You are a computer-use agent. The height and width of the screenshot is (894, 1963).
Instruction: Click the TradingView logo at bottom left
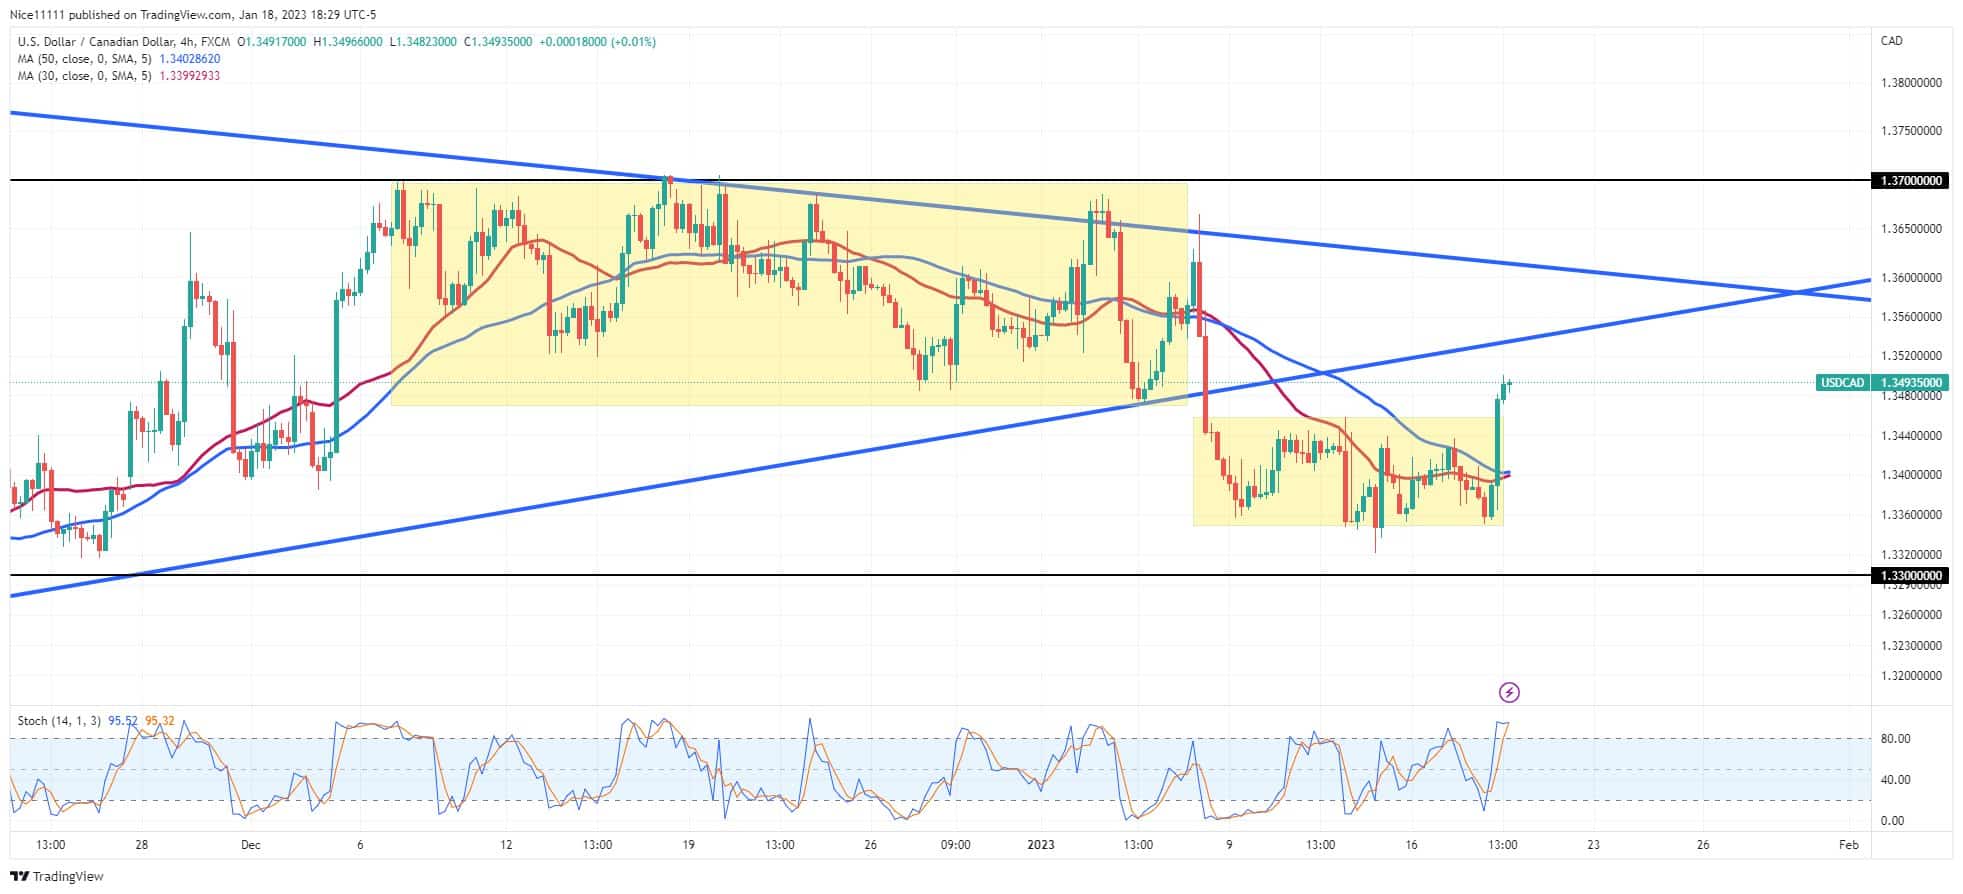[x=57, y=876]
